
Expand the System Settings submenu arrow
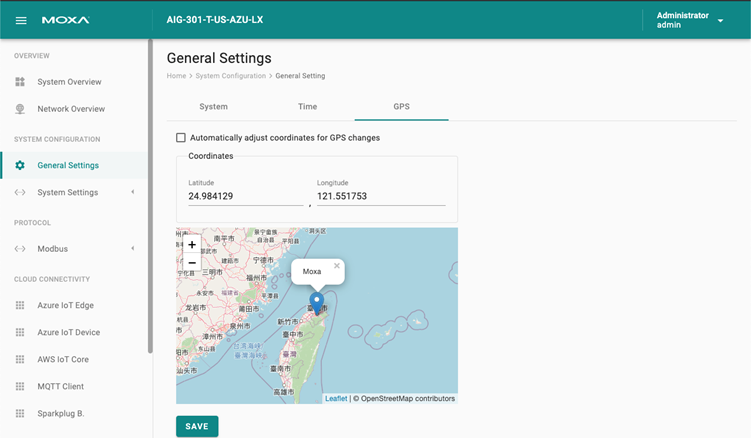133,192
